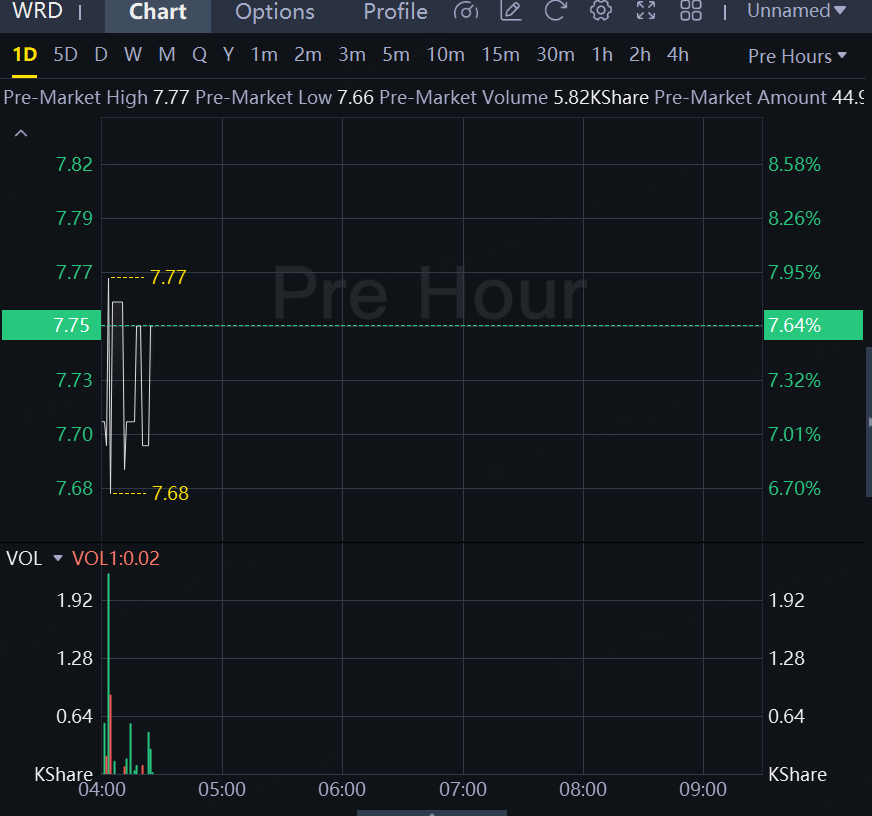
Task: Switch to the Y yearly interval
Action: [228, 55]
